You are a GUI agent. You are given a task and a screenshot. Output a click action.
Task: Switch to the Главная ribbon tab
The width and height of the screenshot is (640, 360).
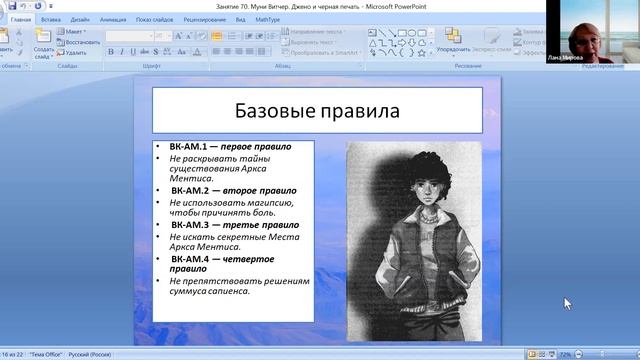click(x=21, y=20)
